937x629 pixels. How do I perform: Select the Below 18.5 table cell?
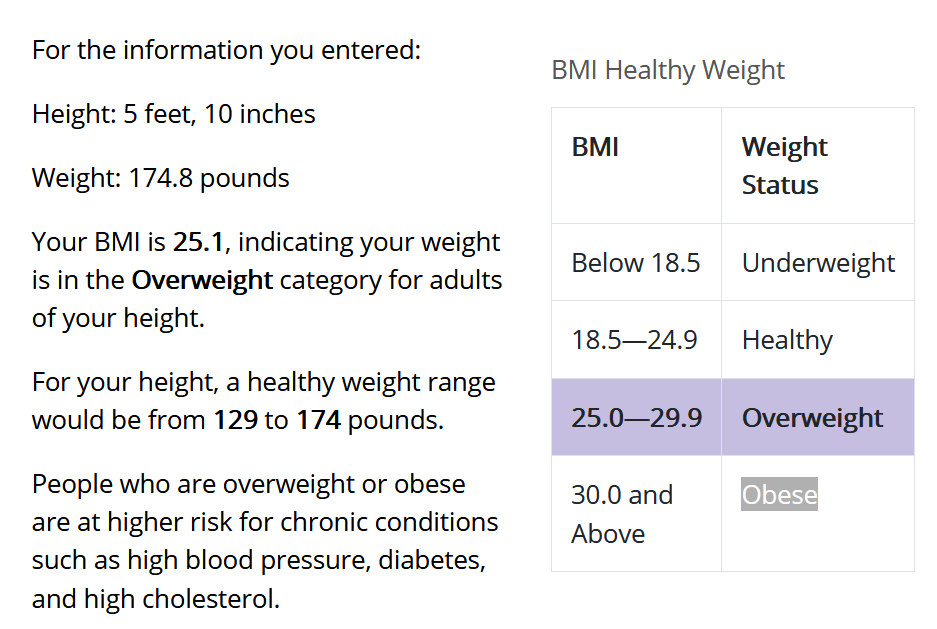[636, 263]
